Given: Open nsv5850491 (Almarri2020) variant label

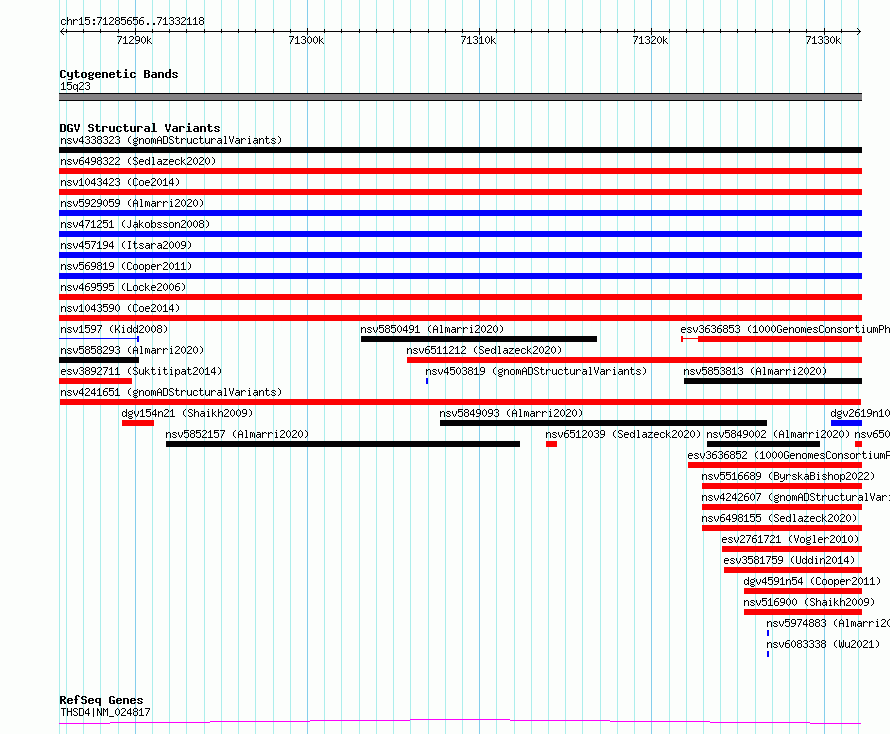Looking at the screenshot, I should click(x=432, y=329).
